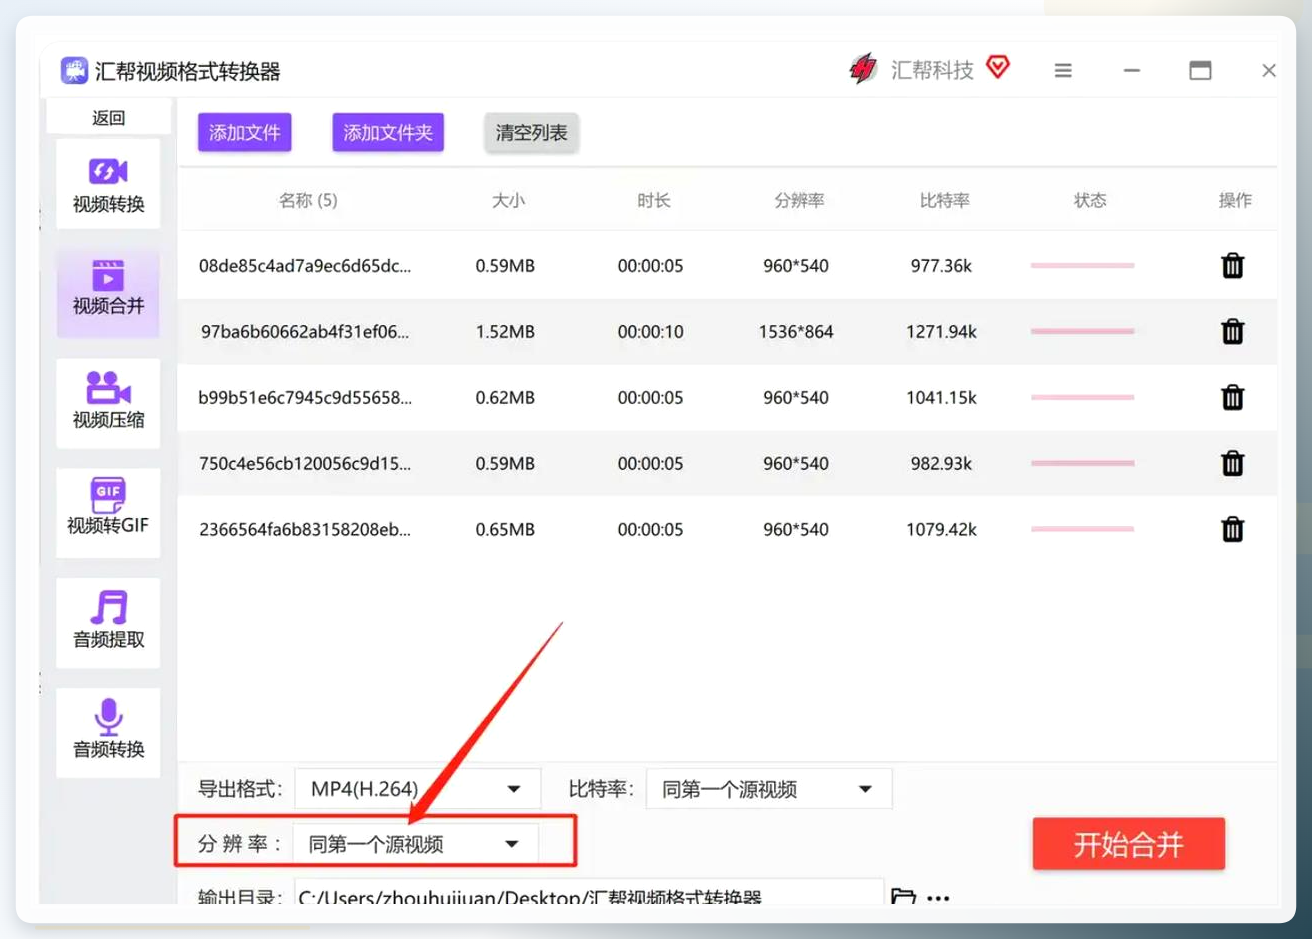1312x939 pixels.
Task: Open the 音频提取 audio extraction module
Action: pyautogui.click(x=108, y=622)
